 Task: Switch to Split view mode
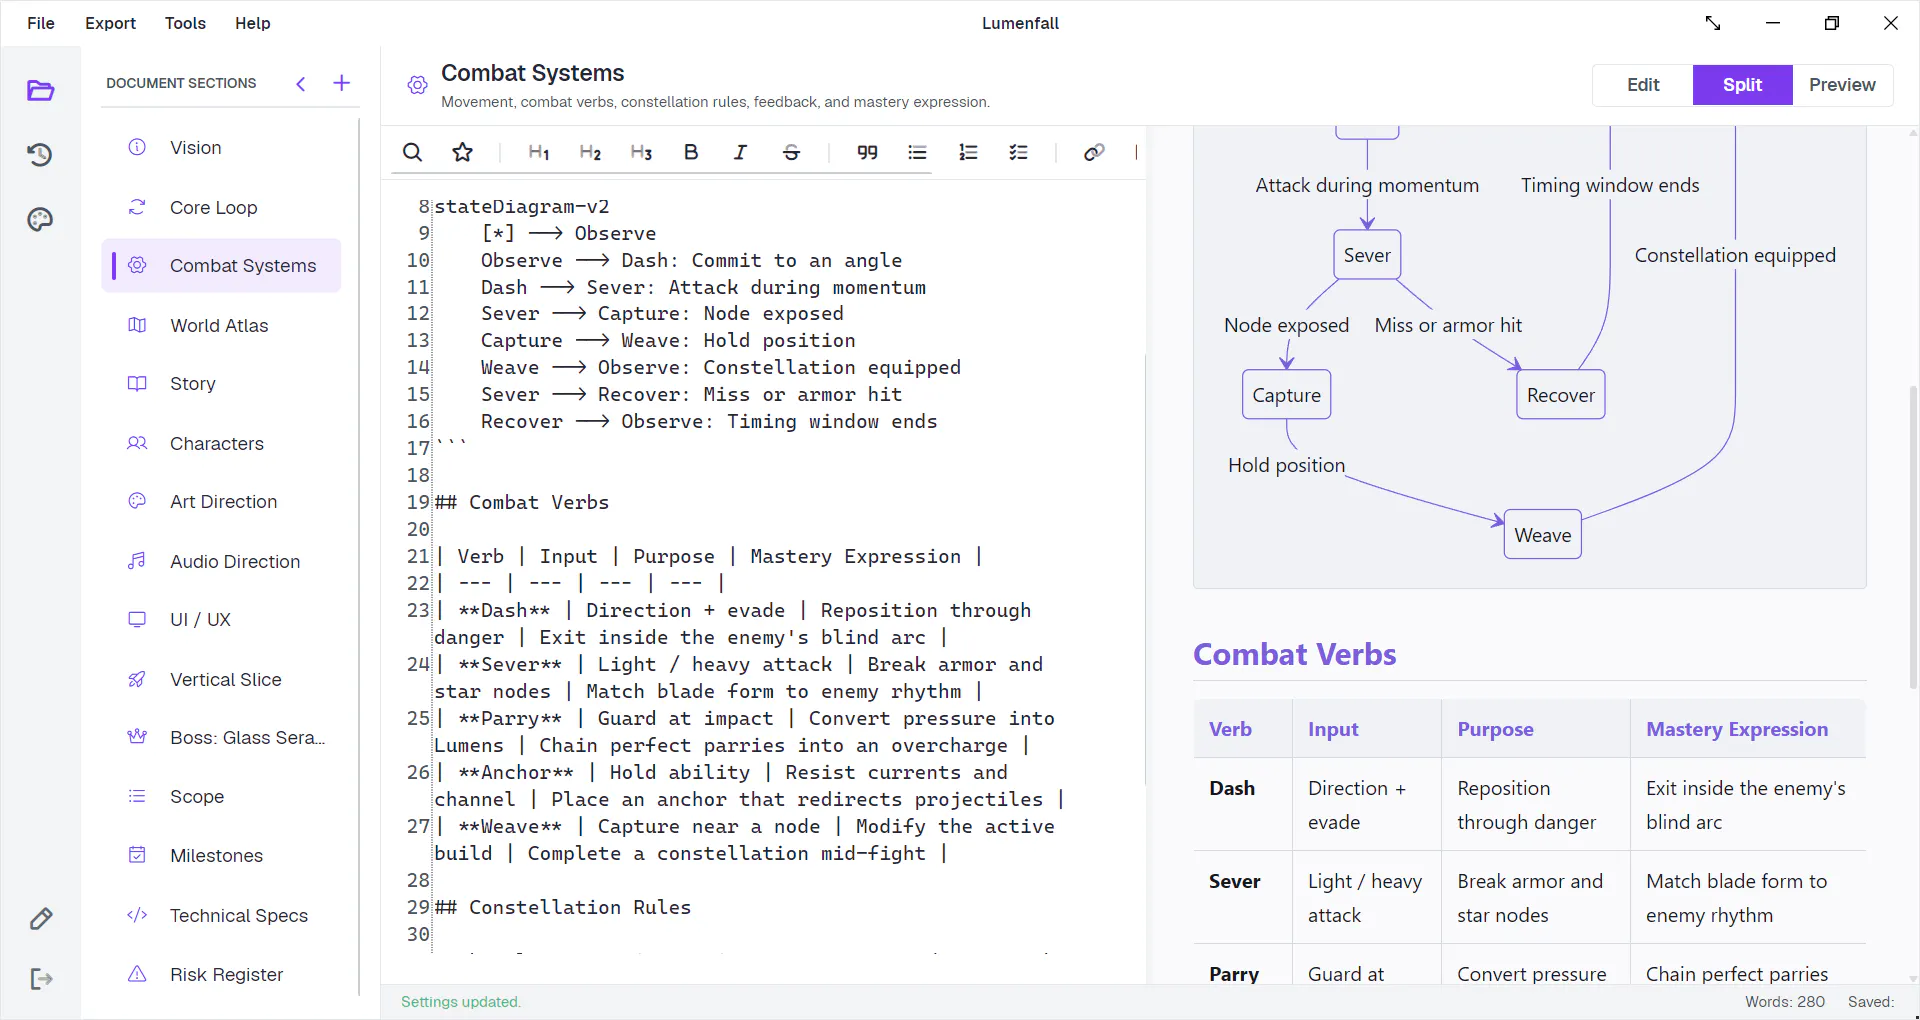pyautogui.click(x=1742, y=85)
